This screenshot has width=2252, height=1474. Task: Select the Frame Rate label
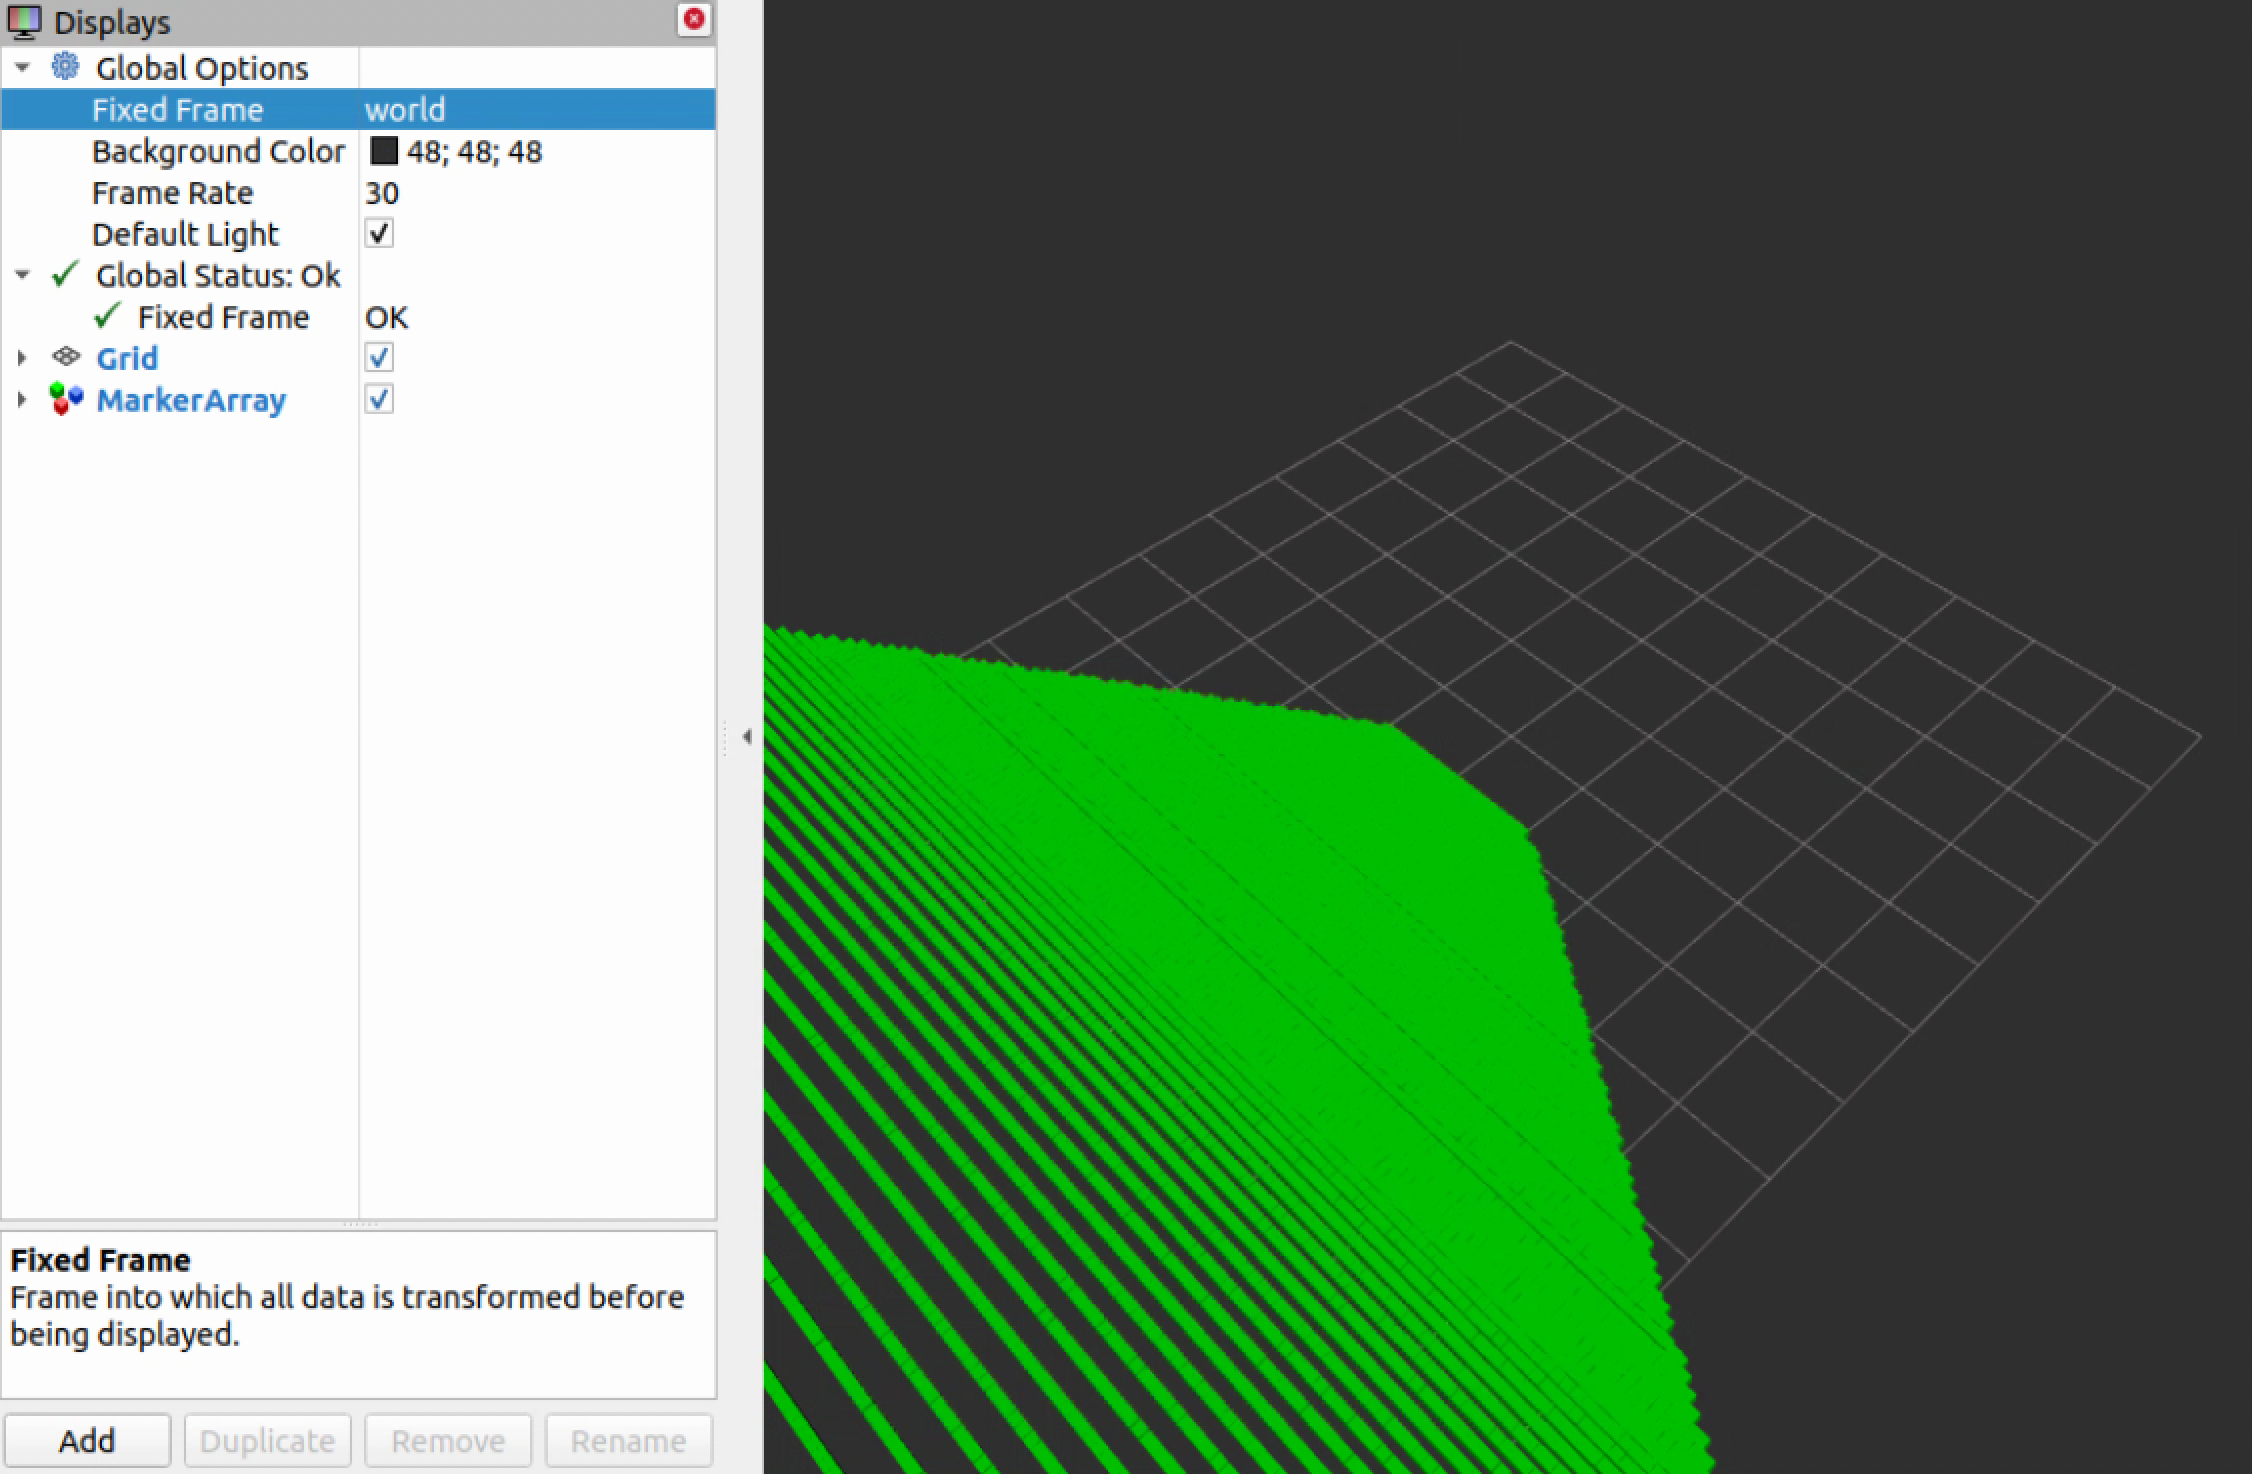(x=172, y=193)
